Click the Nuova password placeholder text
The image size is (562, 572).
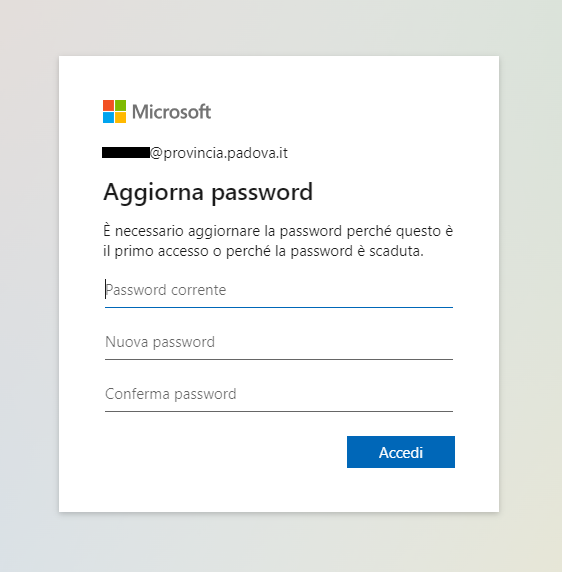(160, 342)
